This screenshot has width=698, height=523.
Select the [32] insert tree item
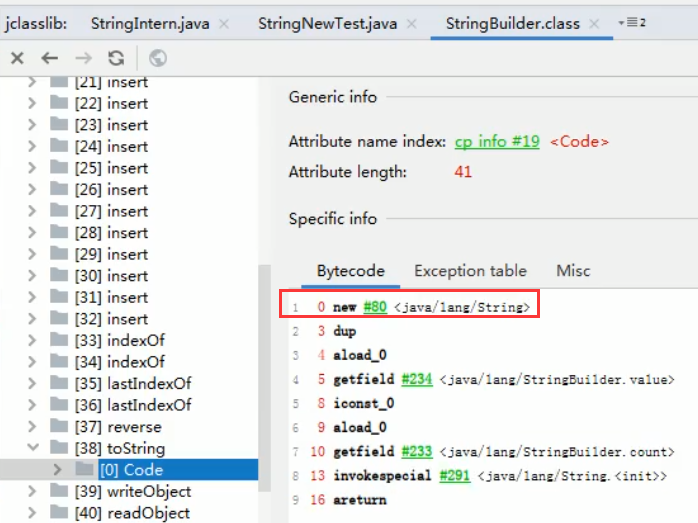click(111, 319)
